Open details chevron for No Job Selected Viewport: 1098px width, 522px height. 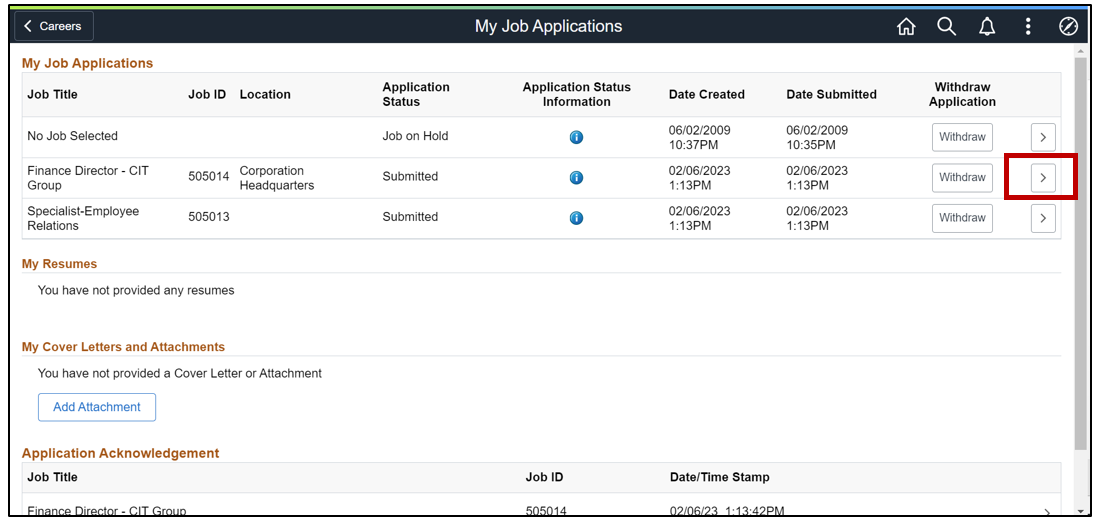(1043, 137)
